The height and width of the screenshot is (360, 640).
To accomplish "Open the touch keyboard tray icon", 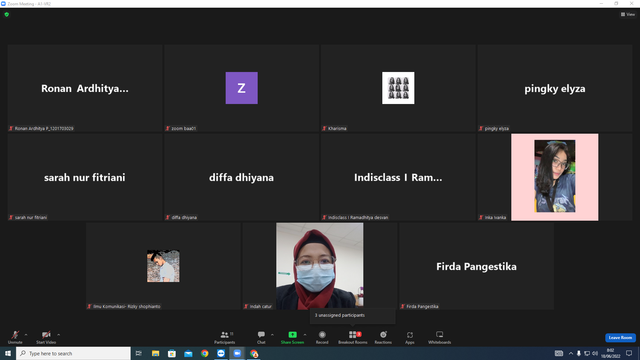I will pos(559,353).
